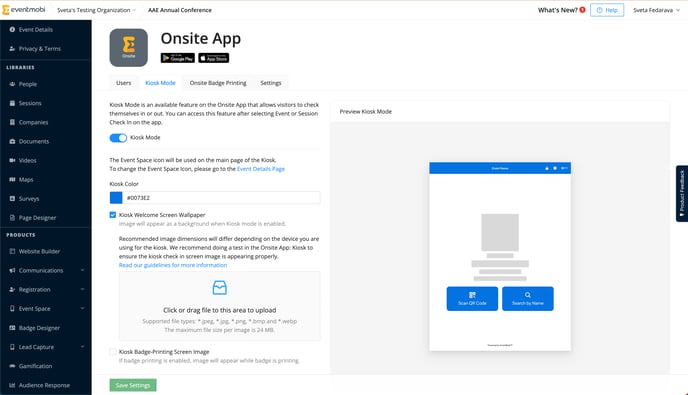Expand the Communications submenu chevron
This screenshot has height=395, width=688.
point(82,270)
